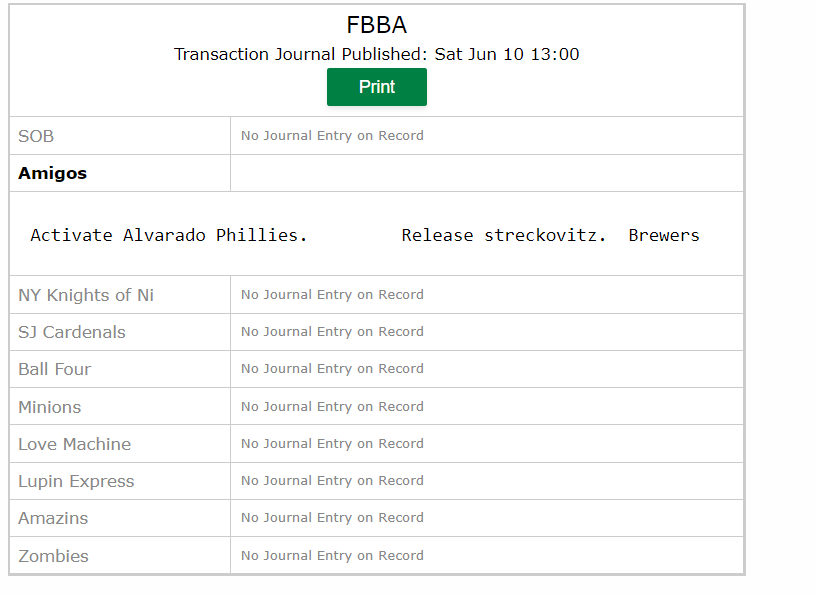815x596 pixels.
Task: Click the Transaction Journal Published date line
Action: [x=376, y=54]
